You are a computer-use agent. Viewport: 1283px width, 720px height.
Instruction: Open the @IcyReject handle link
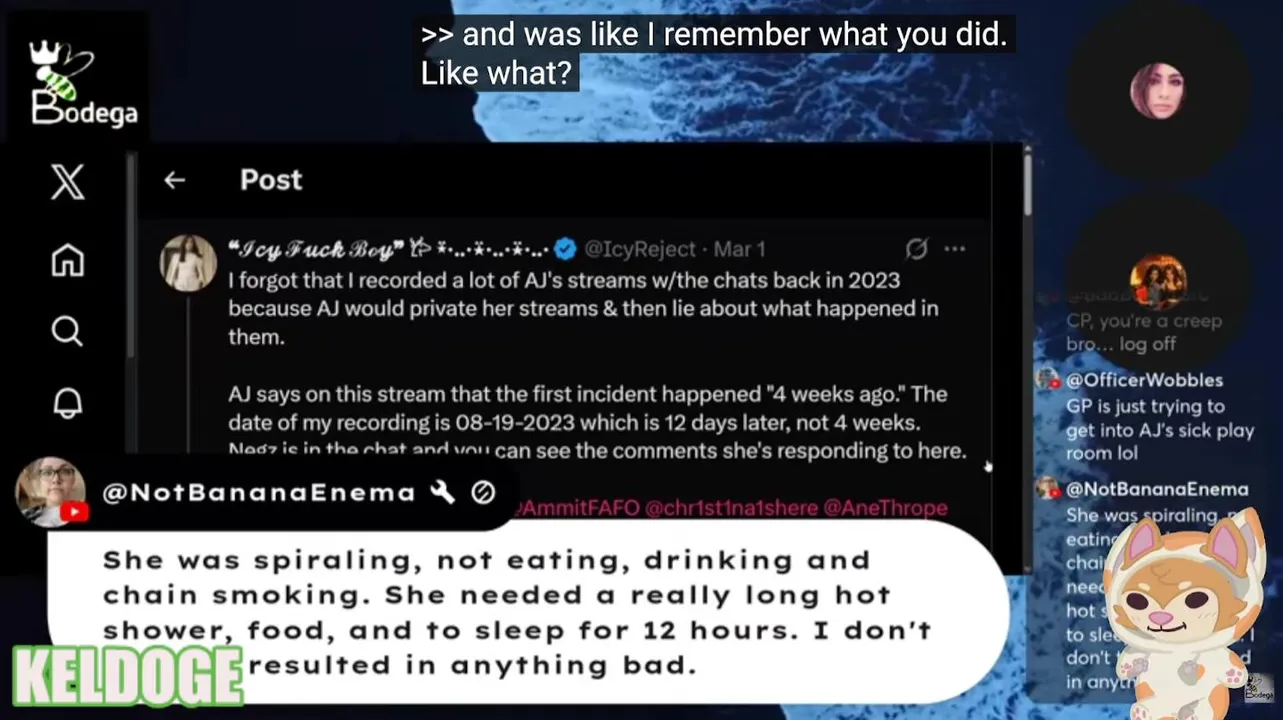pyautogui.click(x=638, y=248)
